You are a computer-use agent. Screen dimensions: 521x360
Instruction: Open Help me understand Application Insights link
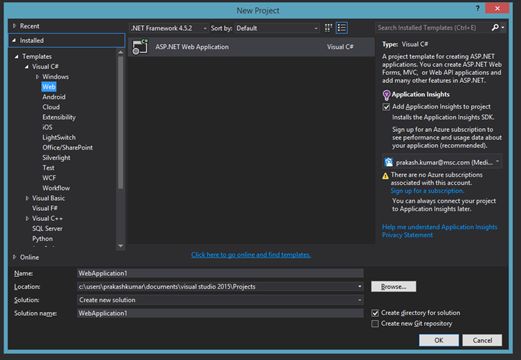click(x=439, y=227)
